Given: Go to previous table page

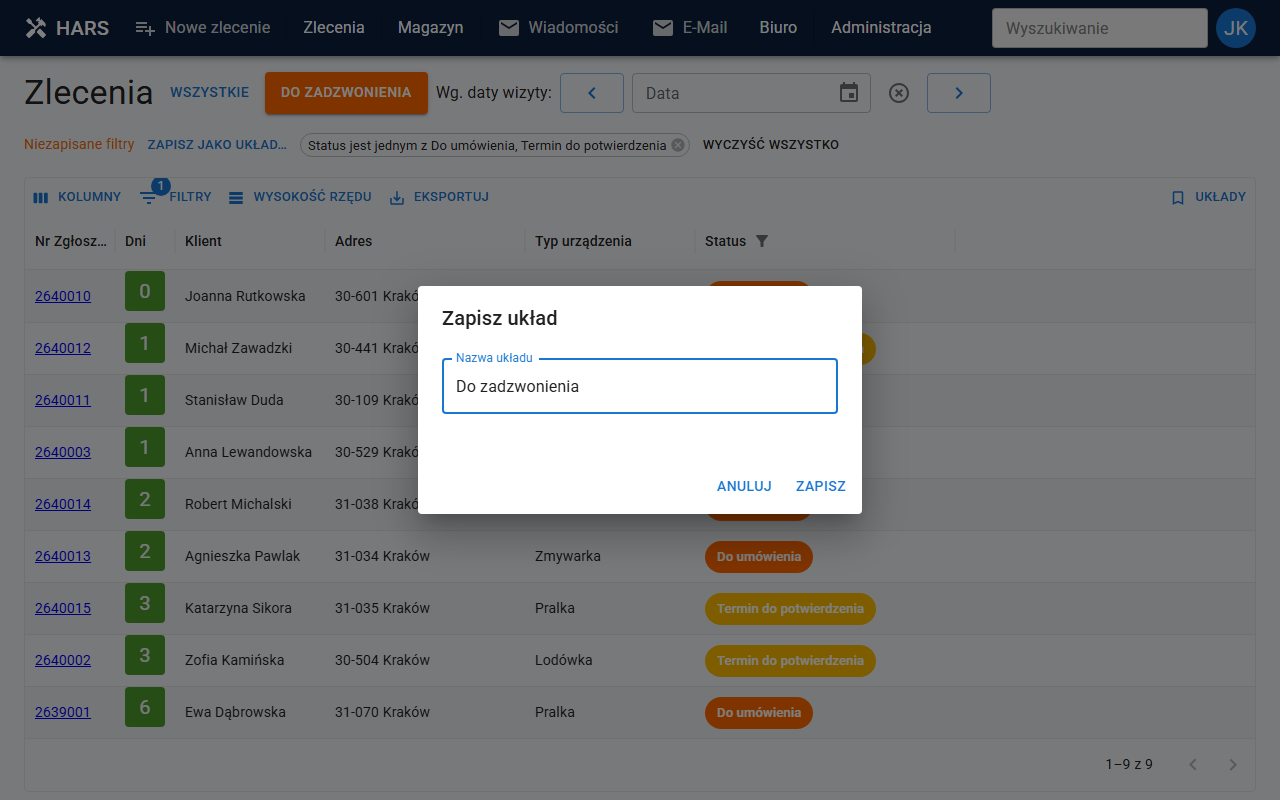Looking at the screenshot, I should pos(1193,765).
